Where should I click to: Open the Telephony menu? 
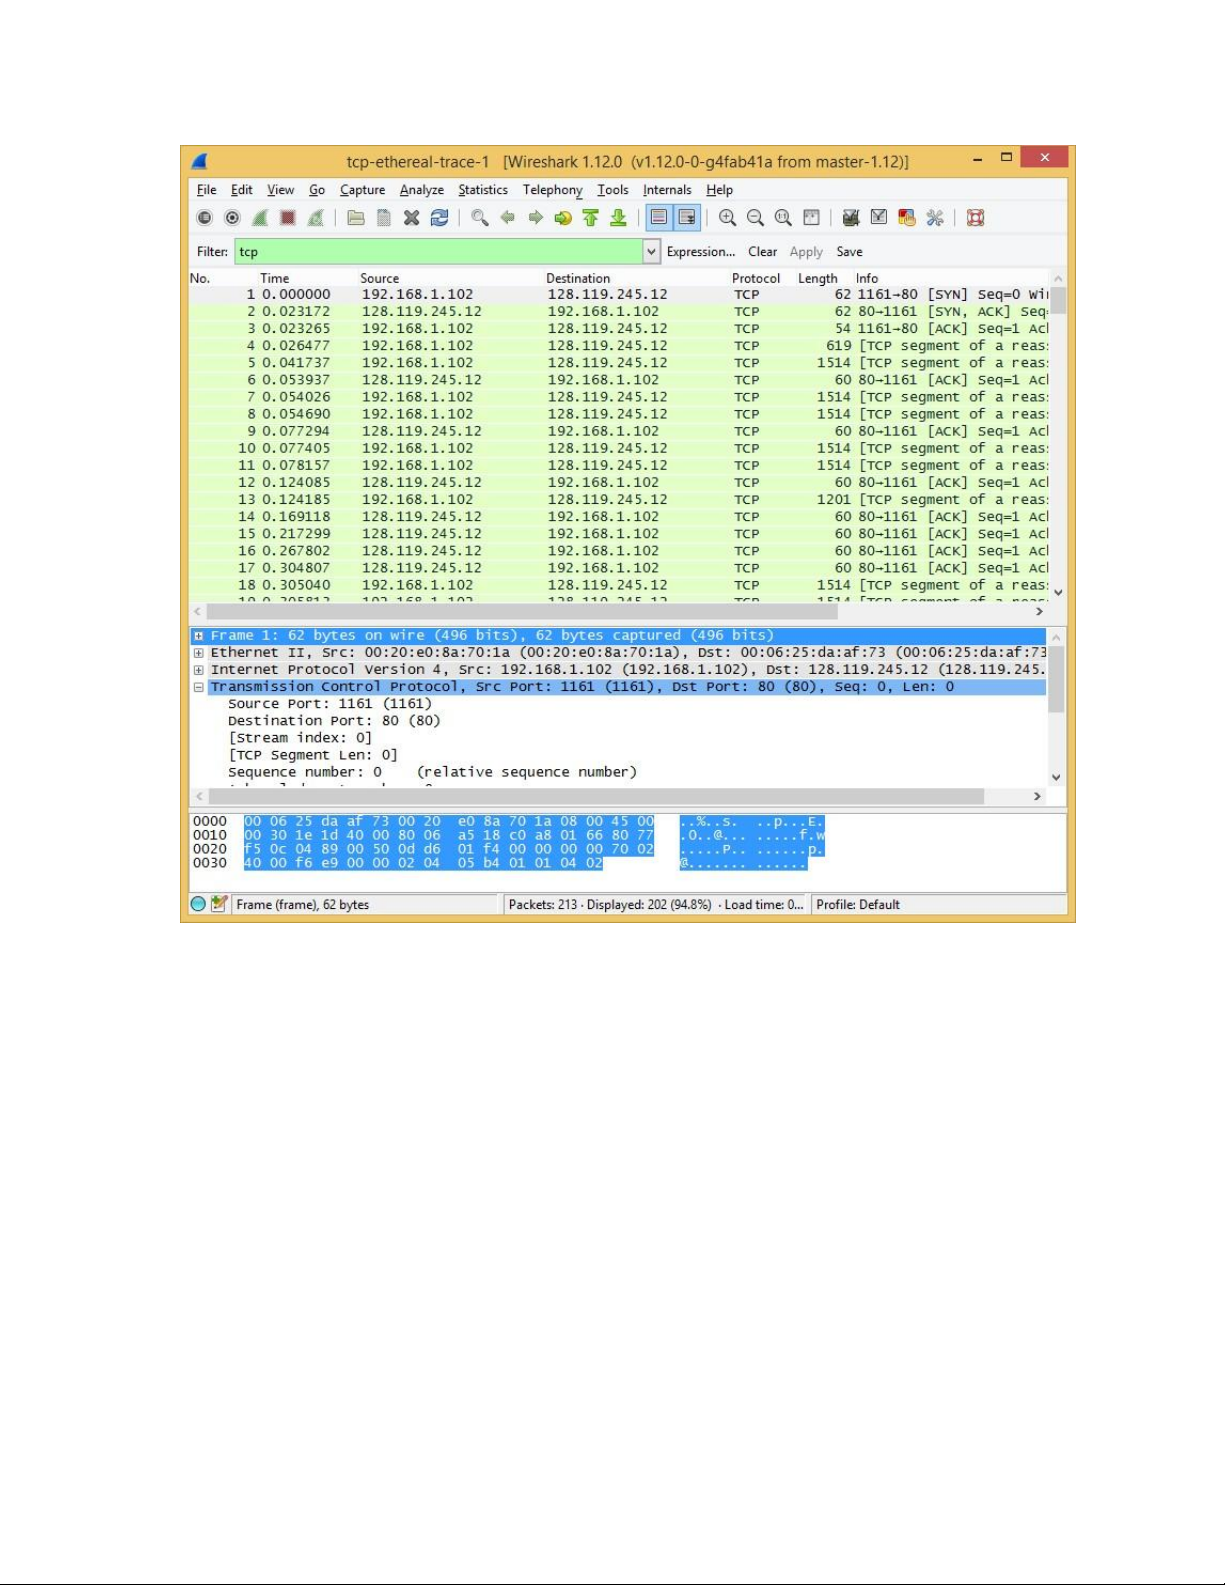pyautogui.click(x=552, y=190)
